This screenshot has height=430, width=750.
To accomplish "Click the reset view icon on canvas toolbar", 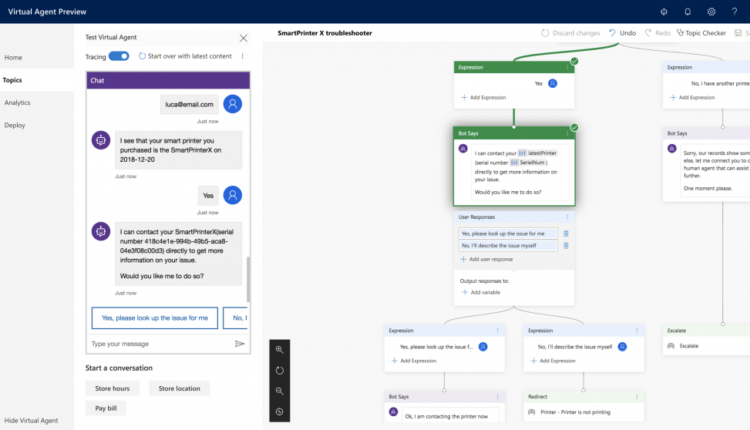I will (x=279, y=370).
